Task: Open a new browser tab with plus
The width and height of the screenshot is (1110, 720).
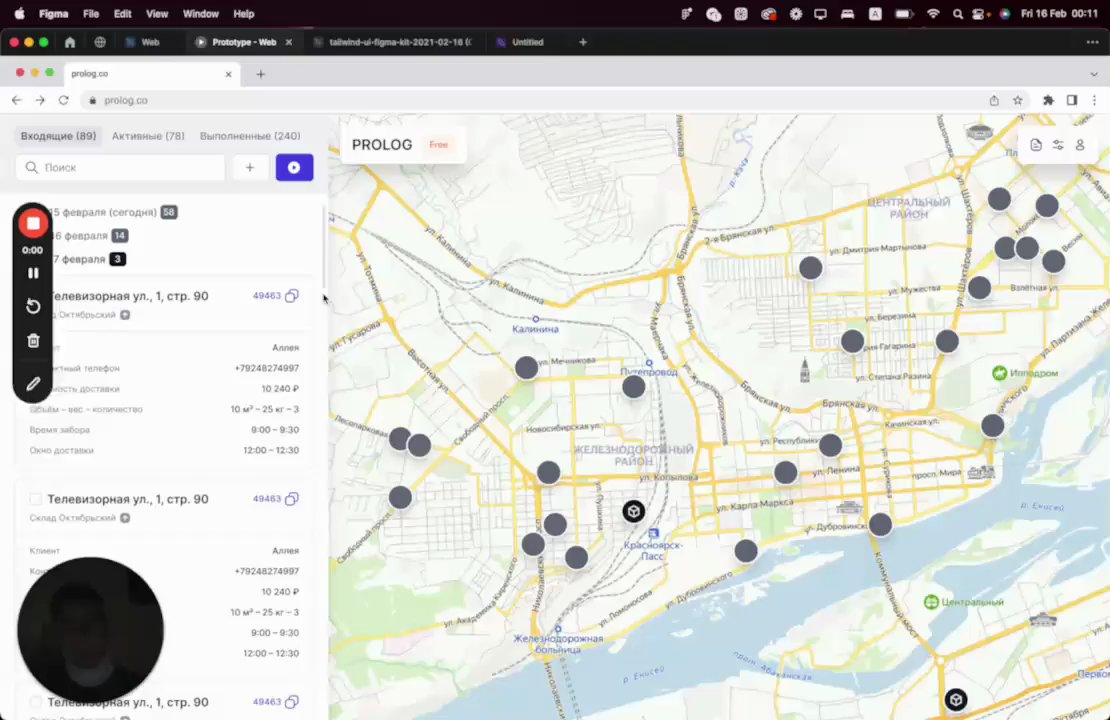Action: click(x=261, y=74)
